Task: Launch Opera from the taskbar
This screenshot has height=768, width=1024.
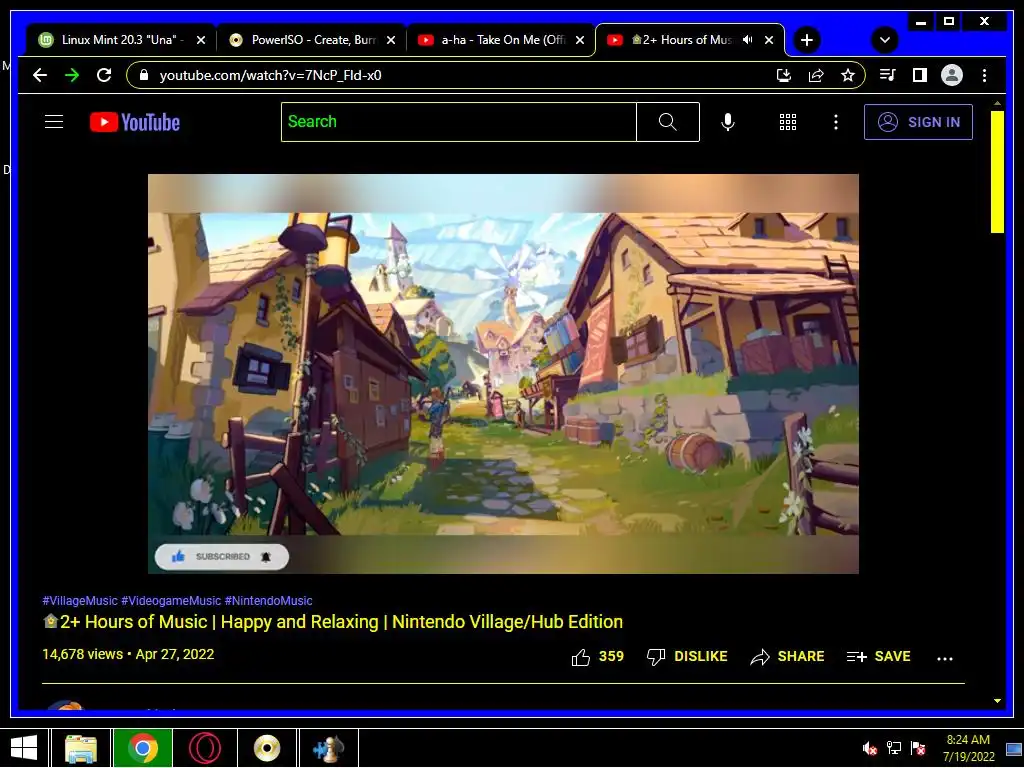Action: pos(204,748)
